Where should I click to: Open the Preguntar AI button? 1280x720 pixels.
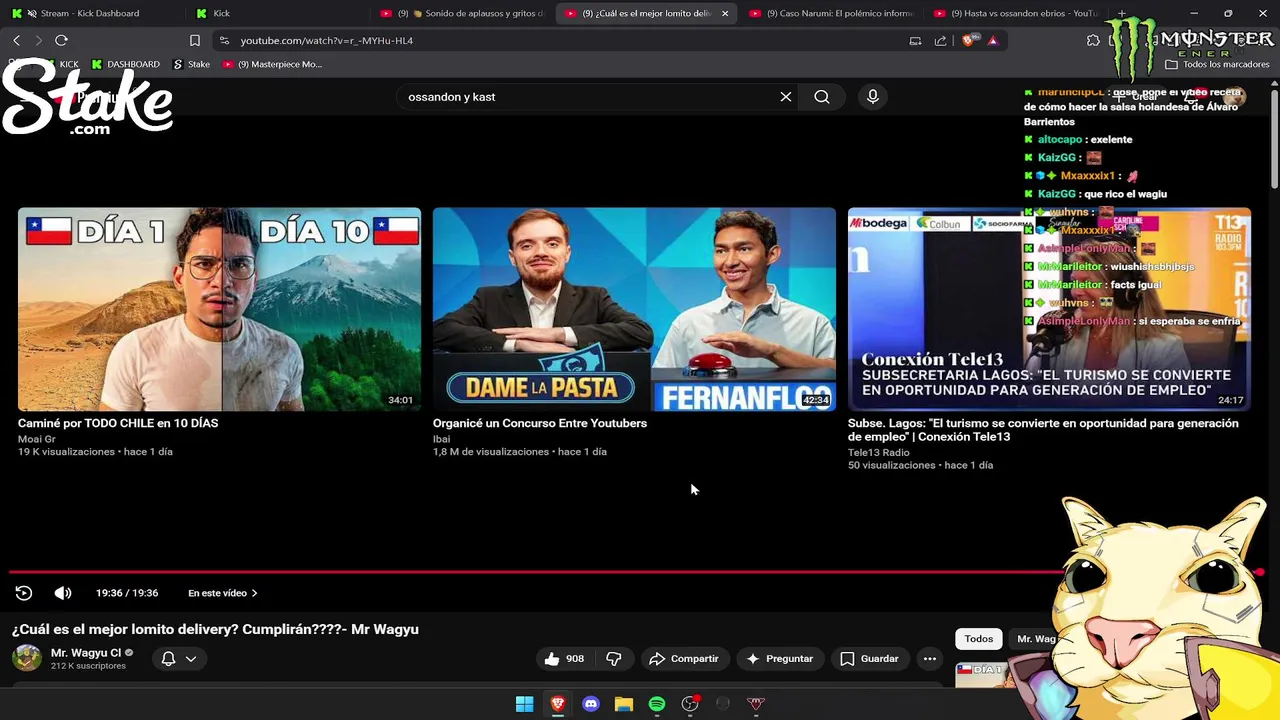tap(780, 659)
